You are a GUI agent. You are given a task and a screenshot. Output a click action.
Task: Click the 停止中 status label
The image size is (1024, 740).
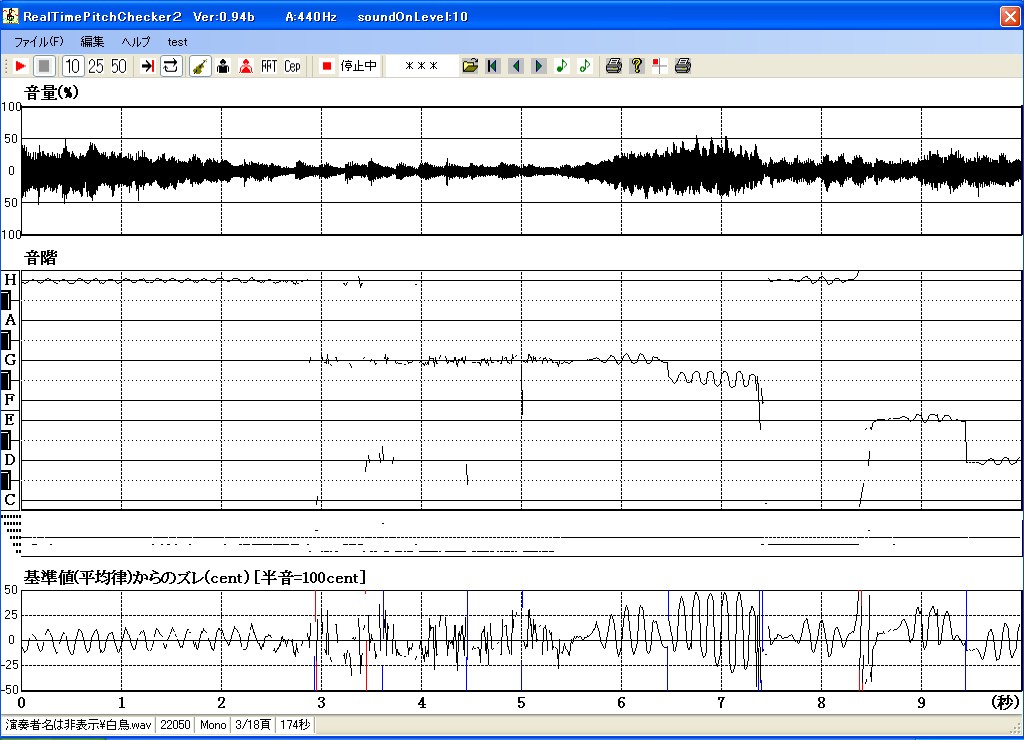coord(359,66)
